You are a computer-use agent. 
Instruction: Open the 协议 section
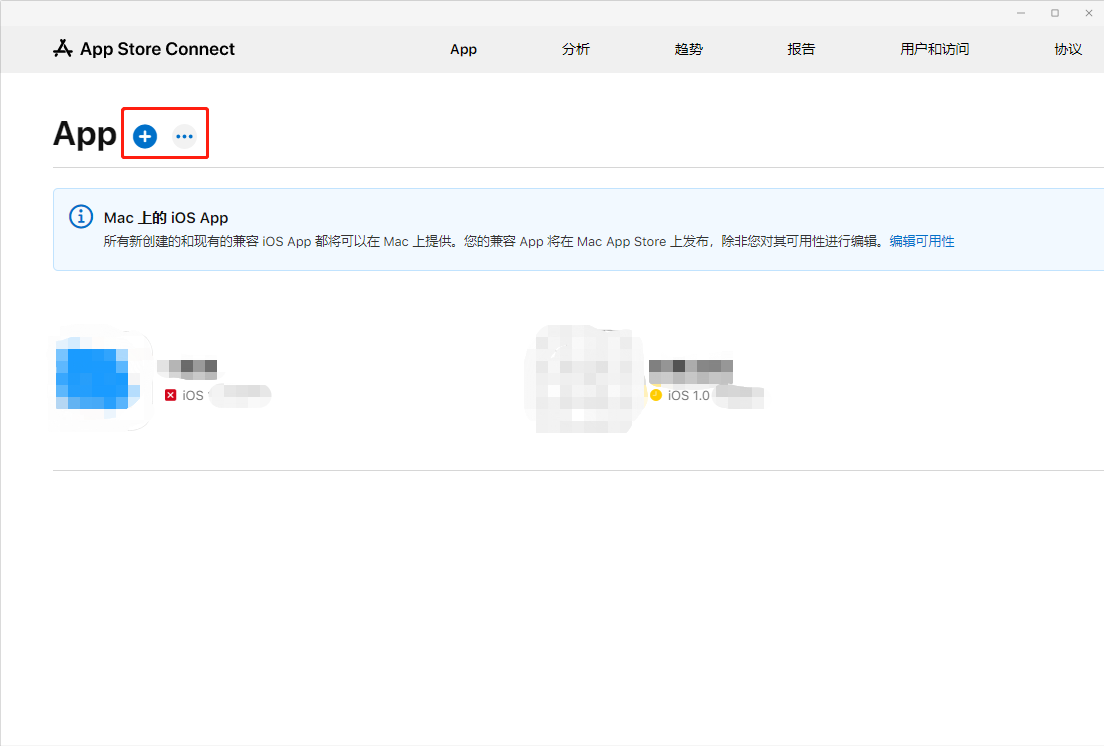[1068, 48]
